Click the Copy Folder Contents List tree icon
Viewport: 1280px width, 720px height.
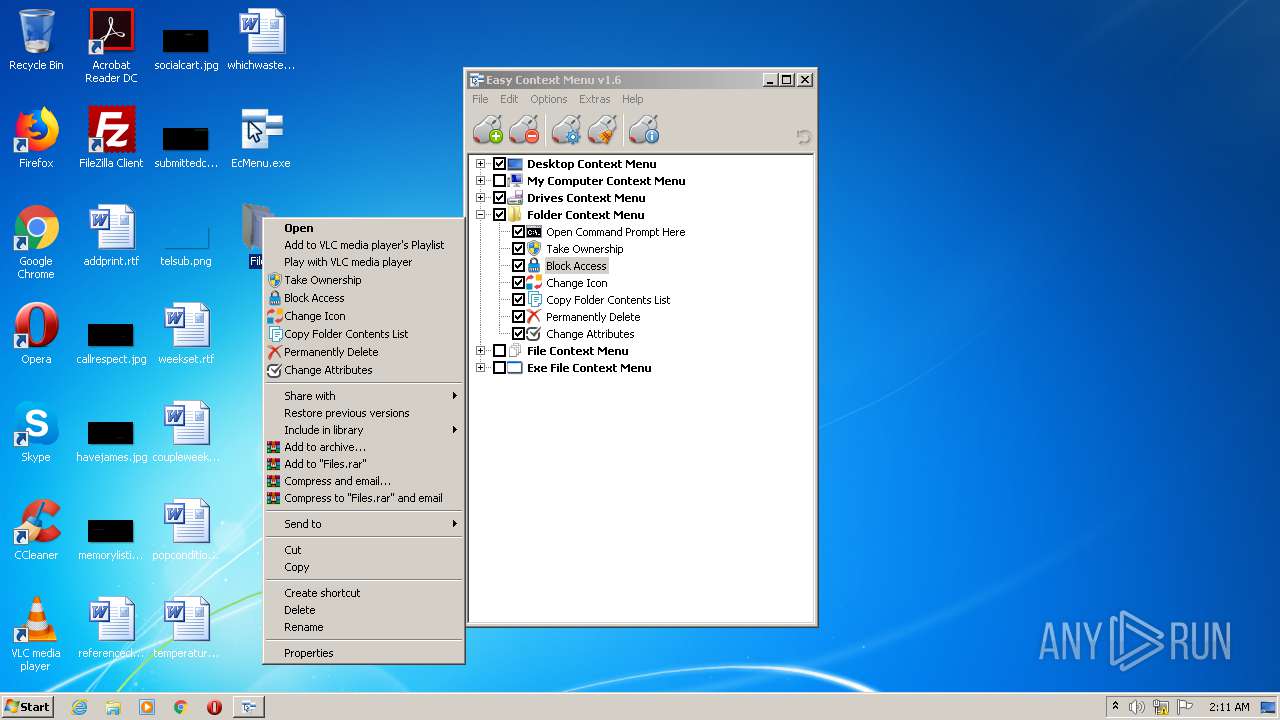tap(534, 300)
